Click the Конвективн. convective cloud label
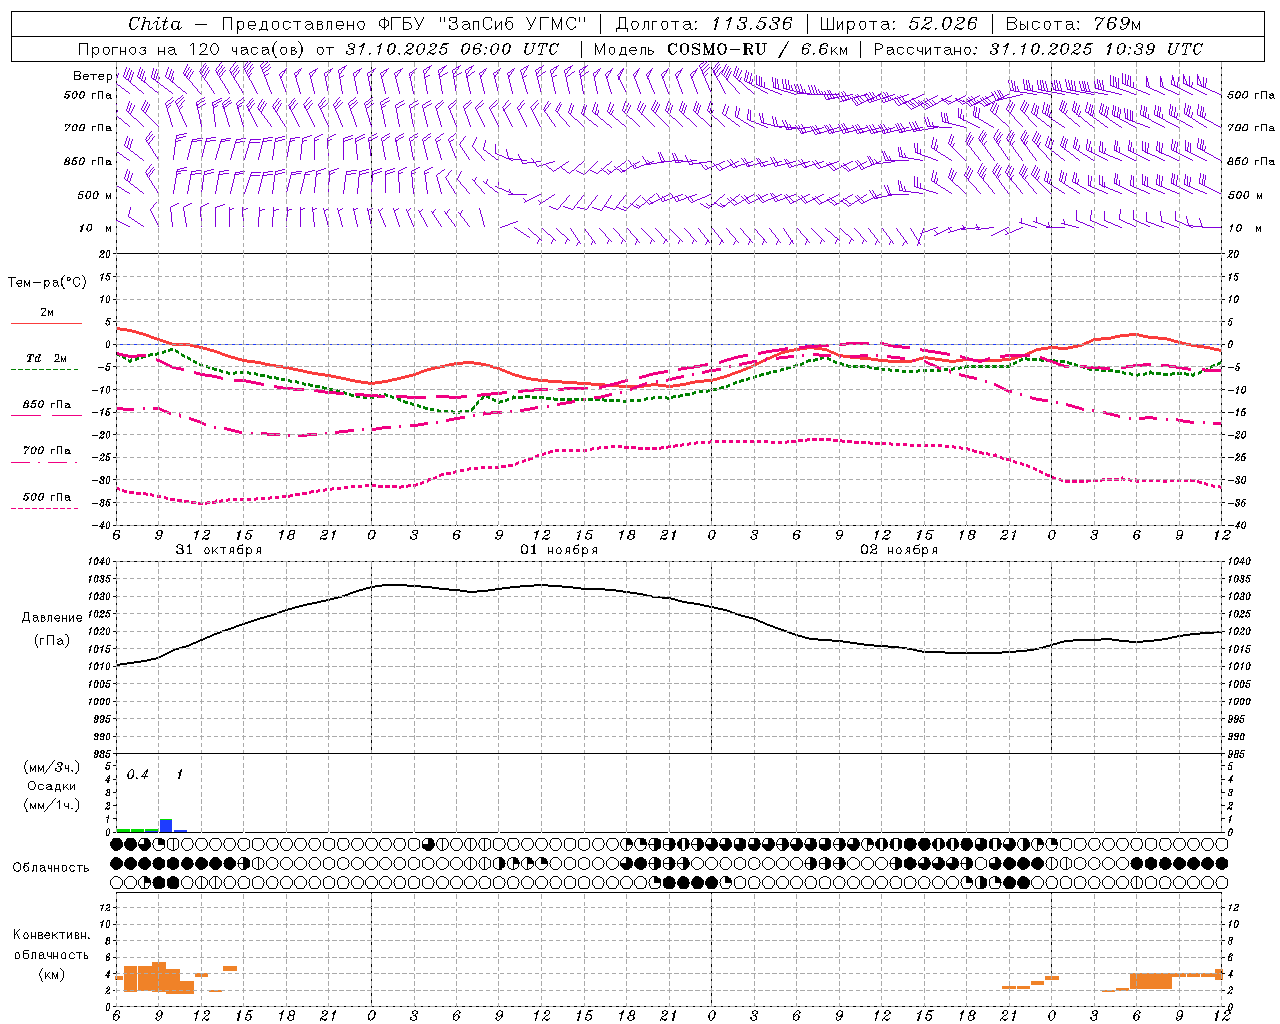This screenshot has width=1280, height=1024. pyautogui.click(x=51, y=935)
